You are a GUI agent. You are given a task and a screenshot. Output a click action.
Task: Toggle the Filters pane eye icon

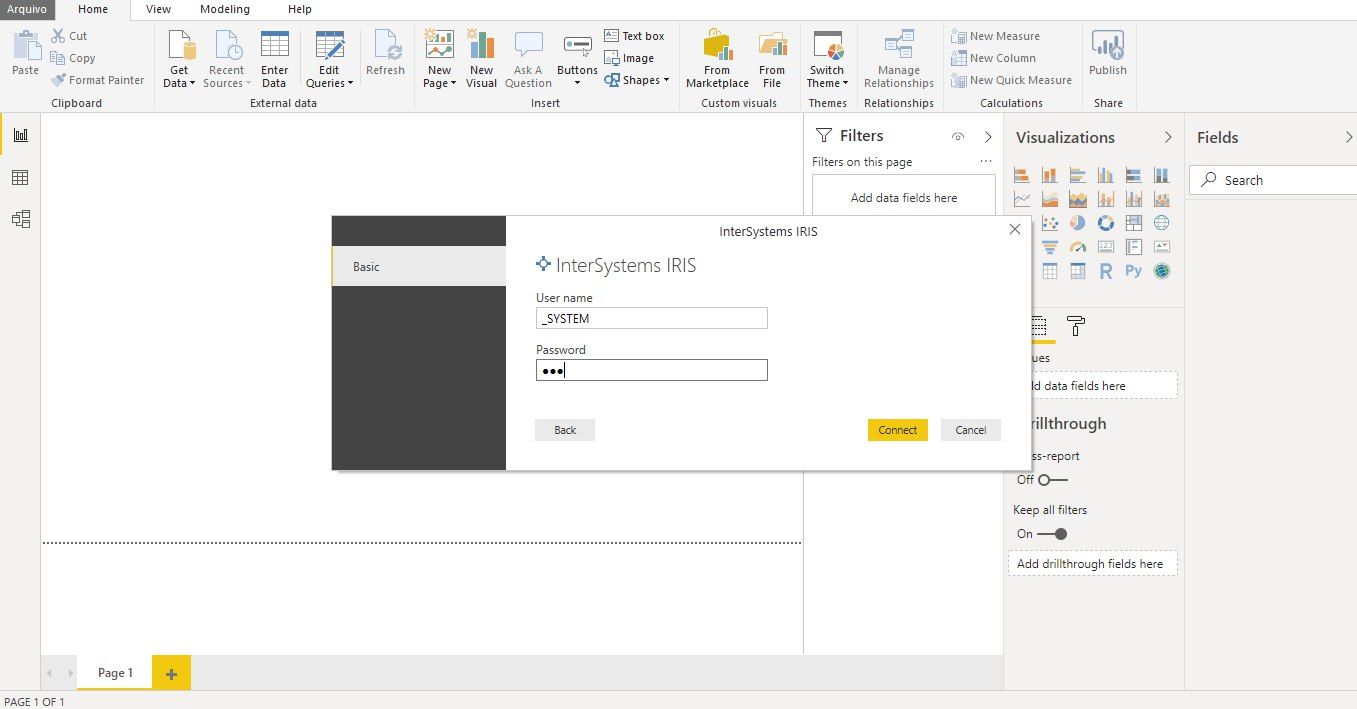click(957, 137)
